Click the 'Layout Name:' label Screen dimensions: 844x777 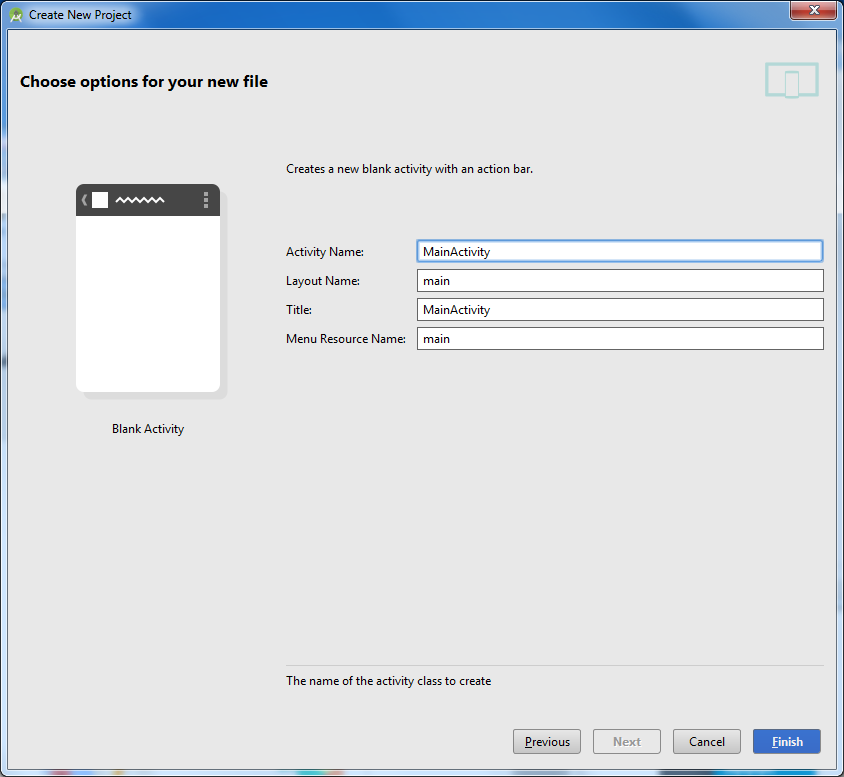322,281
